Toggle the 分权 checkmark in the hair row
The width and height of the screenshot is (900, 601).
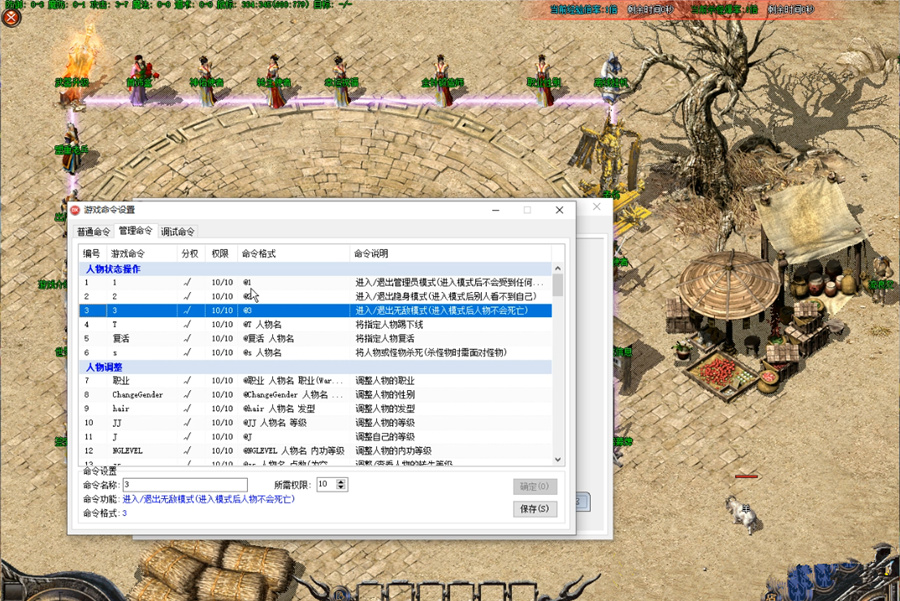click(x=188, y=409)
